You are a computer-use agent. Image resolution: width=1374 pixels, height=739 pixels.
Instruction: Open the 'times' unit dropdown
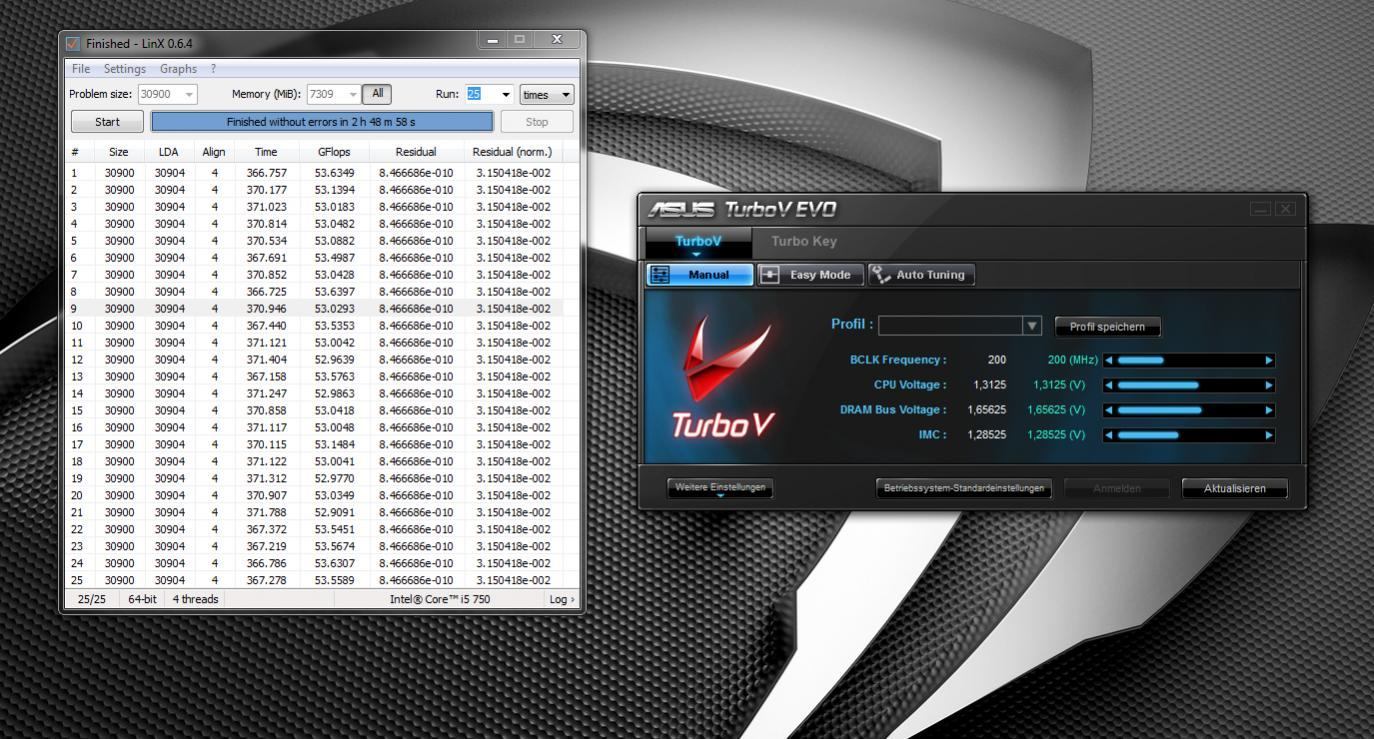pos(547,94)
